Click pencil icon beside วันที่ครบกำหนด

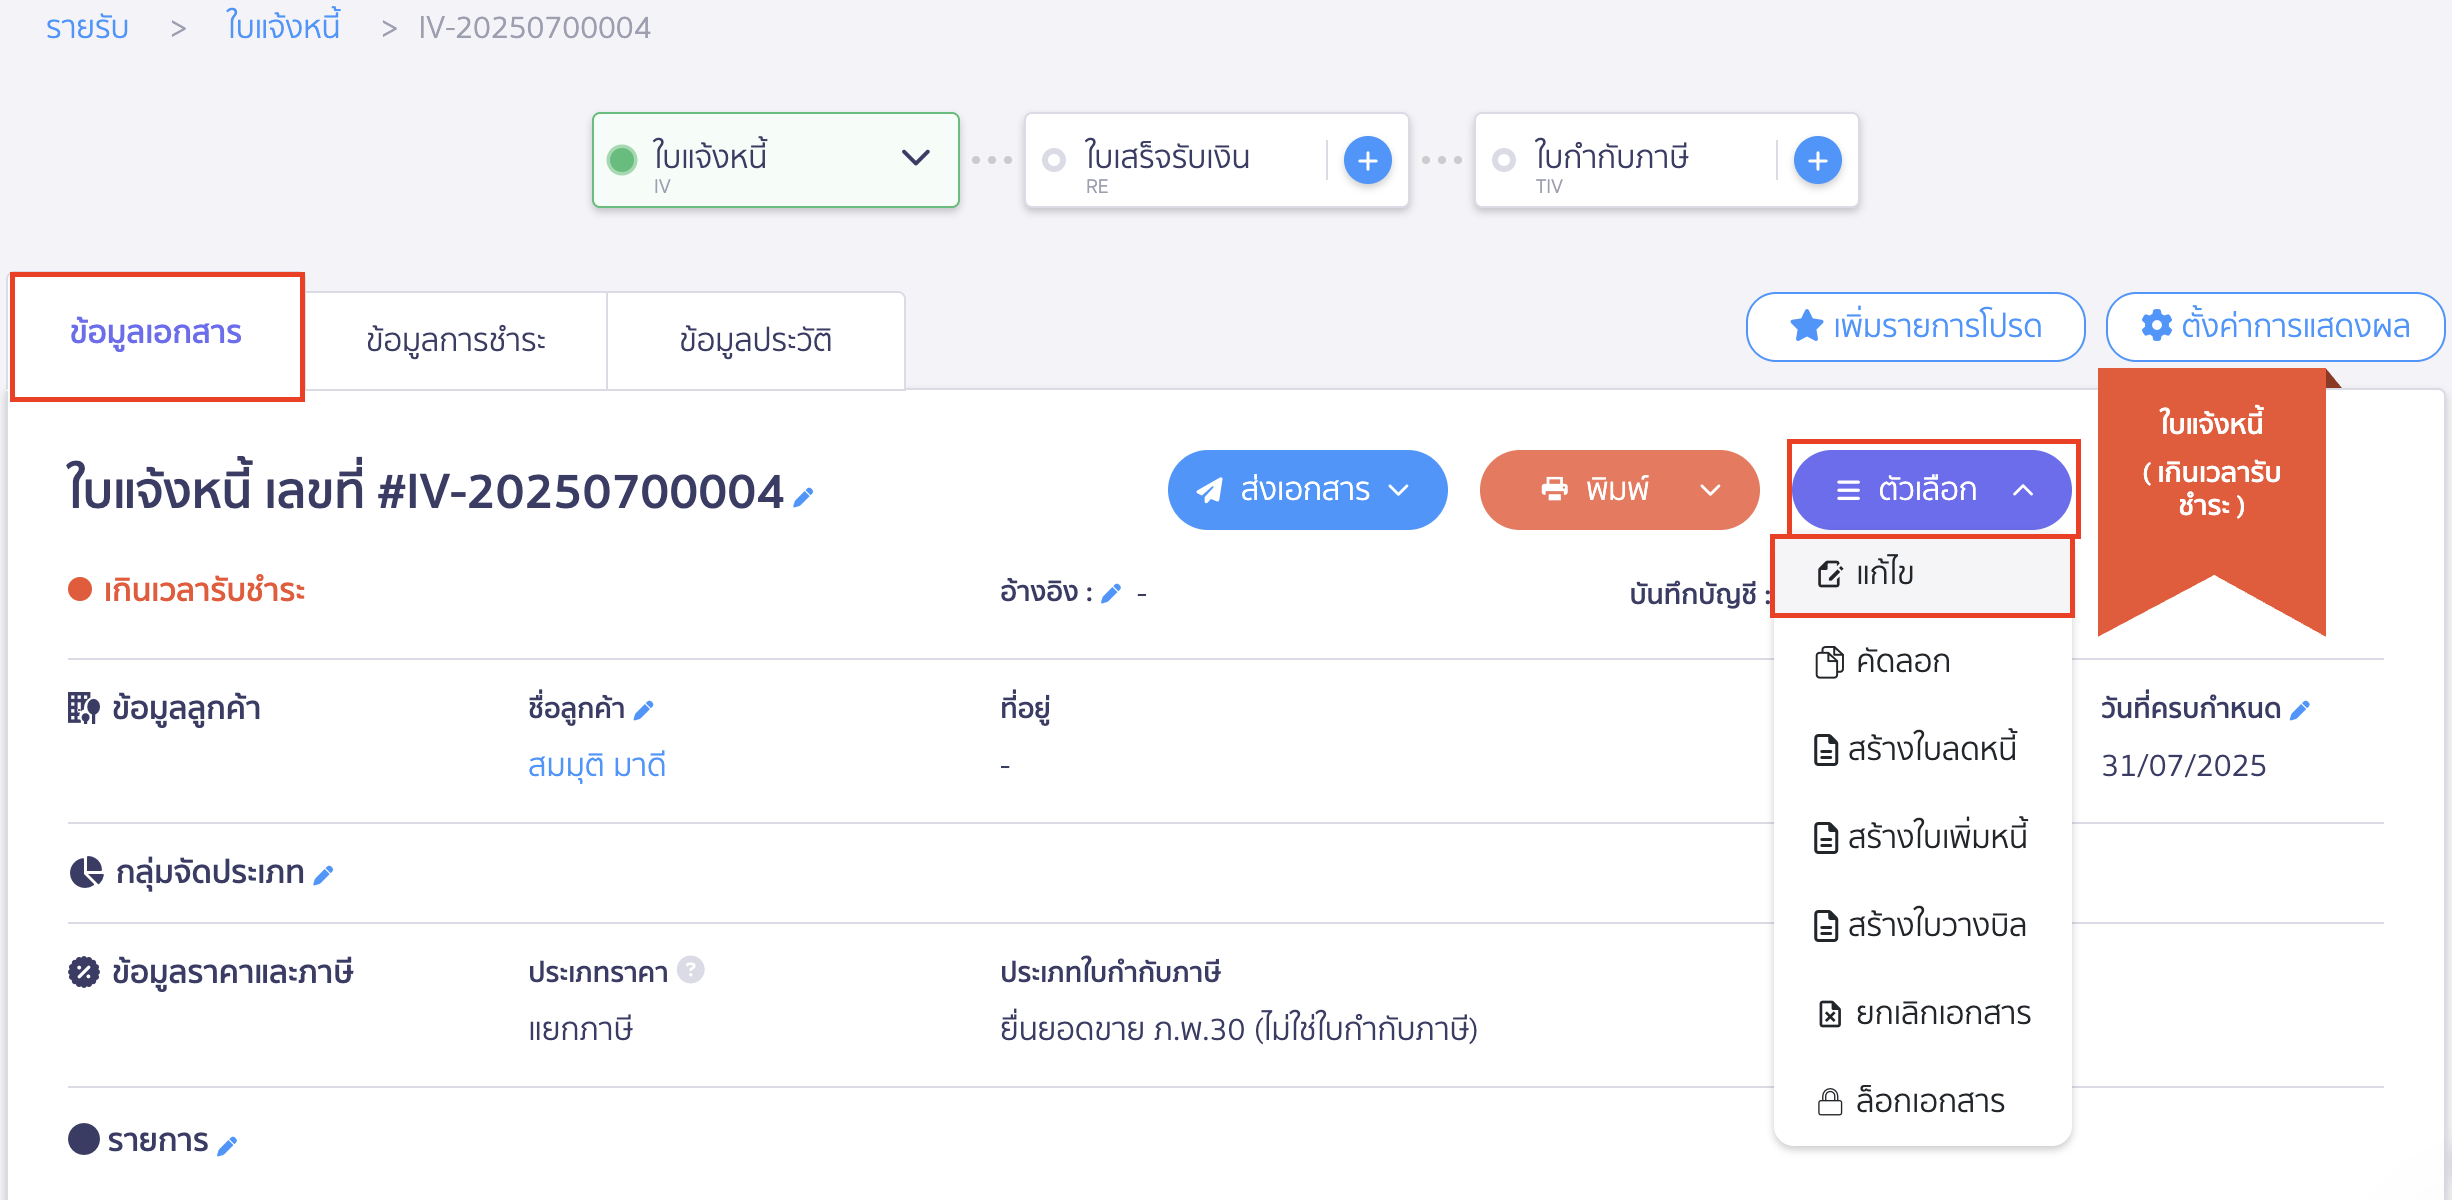(2300, 710)
